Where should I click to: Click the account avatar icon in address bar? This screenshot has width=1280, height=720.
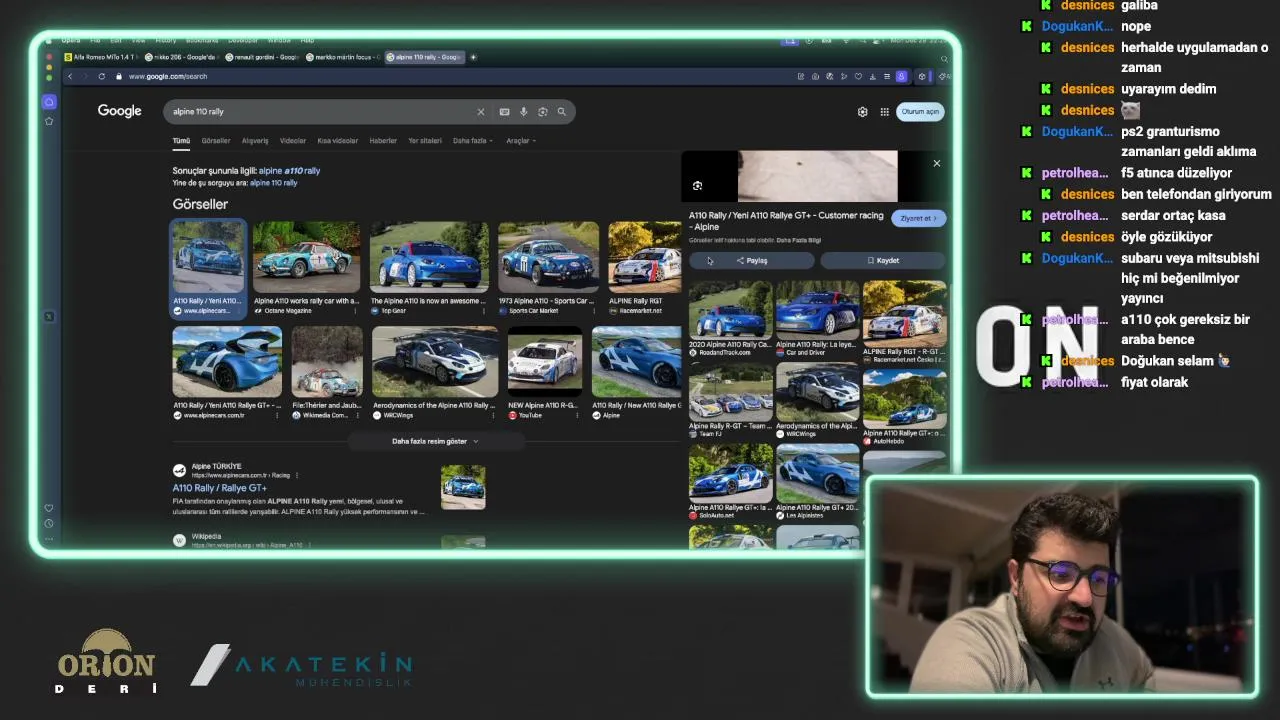pyautogui.click(x=901, y=76)
